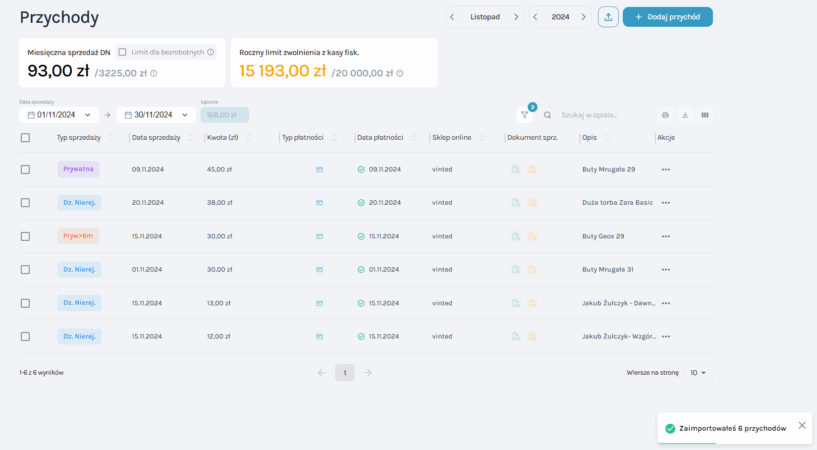Screen dimensions: 817x450
Task: Sort by the Data sprzedaży column header
Action: pyautogui.click(x=156, y=138)
